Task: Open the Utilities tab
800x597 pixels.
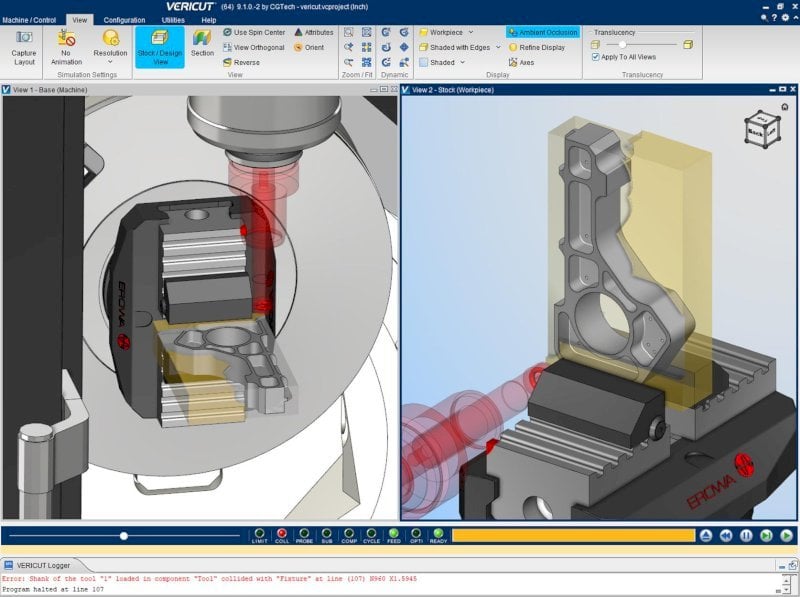Action: coord(173,20)
